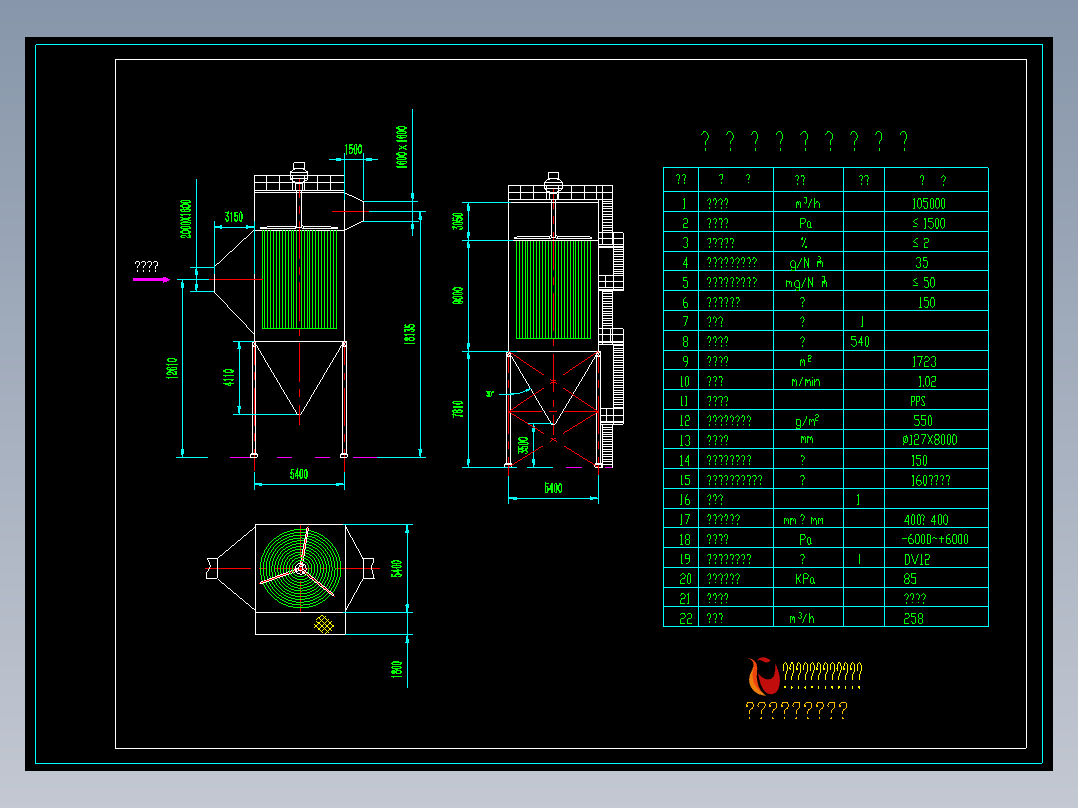Click the 3500 dimension near the hopper outlet
This screenshot has height=808, width=1078.
524,445
